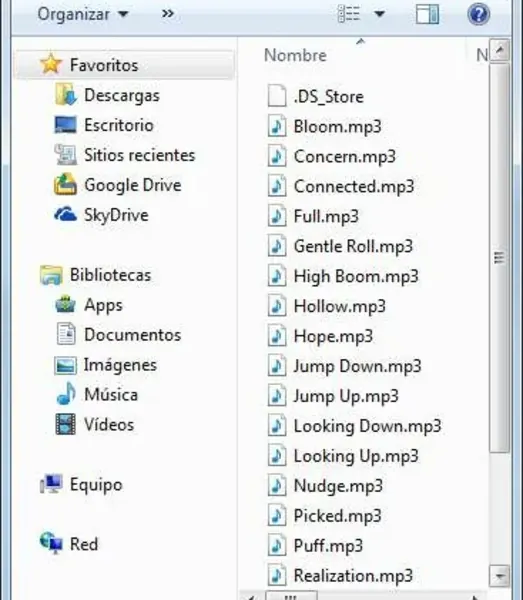This screenshot has width=523, height=600.
Task: Select the file High Boom.mp3
Action: (356, 276)
